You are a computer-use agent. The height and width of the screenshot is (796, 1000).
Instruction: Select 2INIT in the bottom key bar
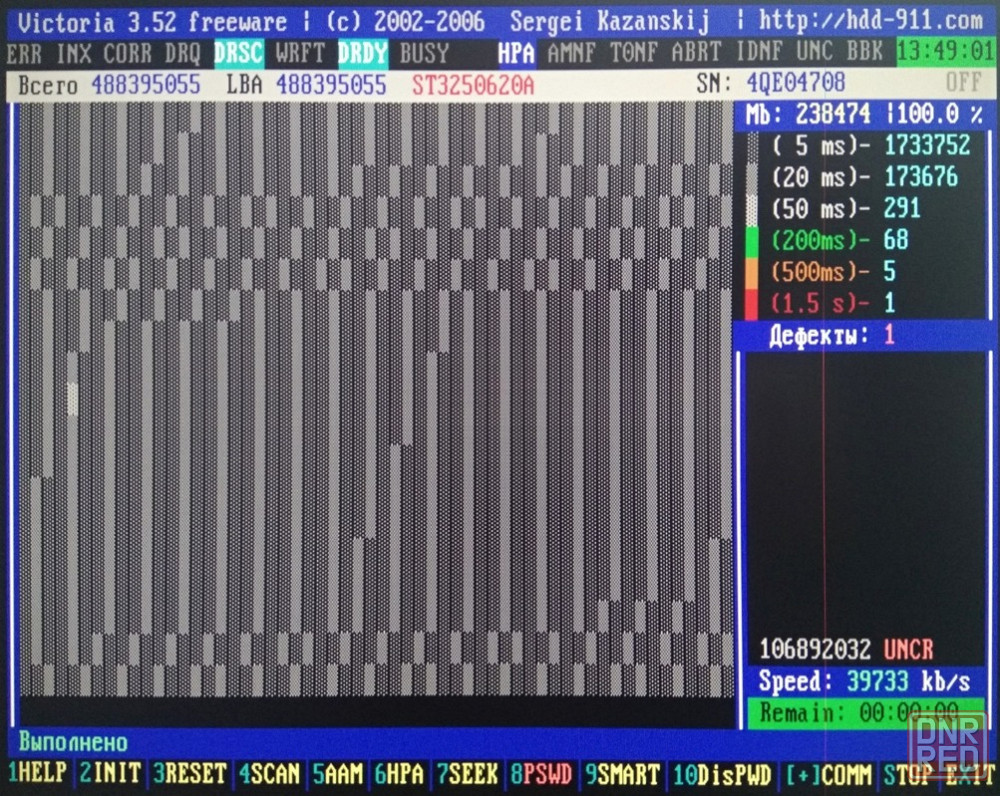tap(110, 774)
